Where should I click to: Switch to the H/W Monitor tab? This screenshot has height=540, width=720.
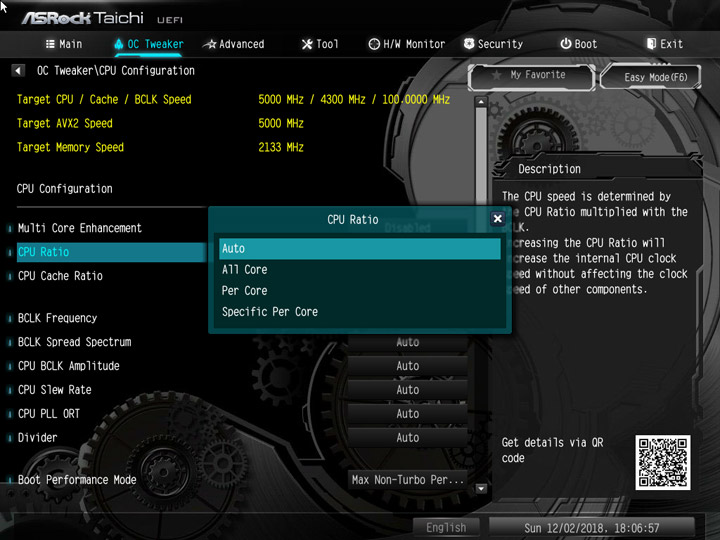pyautogui.click(x=407, y=44)
